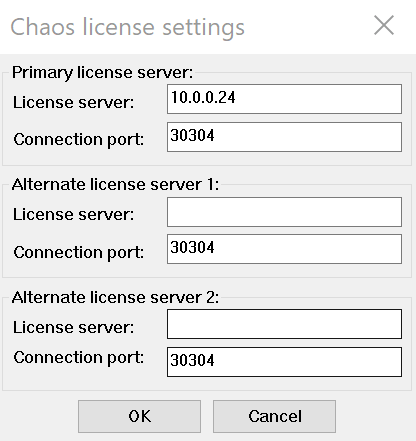Click the Chaos license settings title bar text
This screenshot has height=441, width=416.
(x=128, y=27)
